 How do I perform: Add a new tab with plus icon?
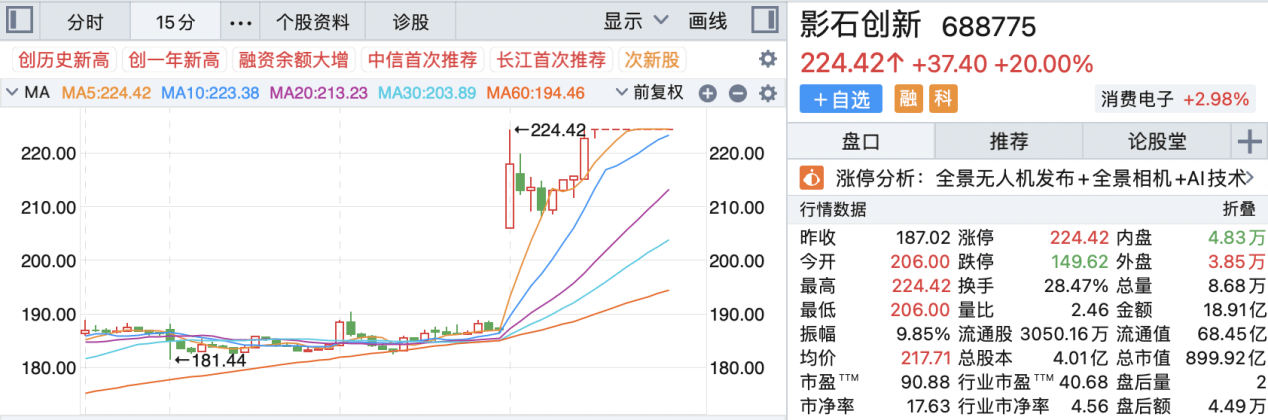click(1249, 141)
